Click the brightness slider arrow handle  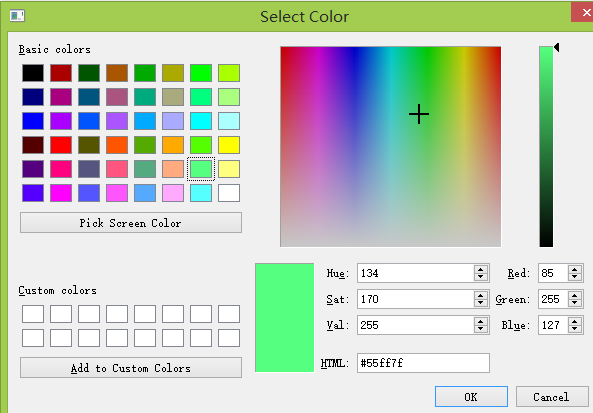pyautogui.click(x=556, y=47)
